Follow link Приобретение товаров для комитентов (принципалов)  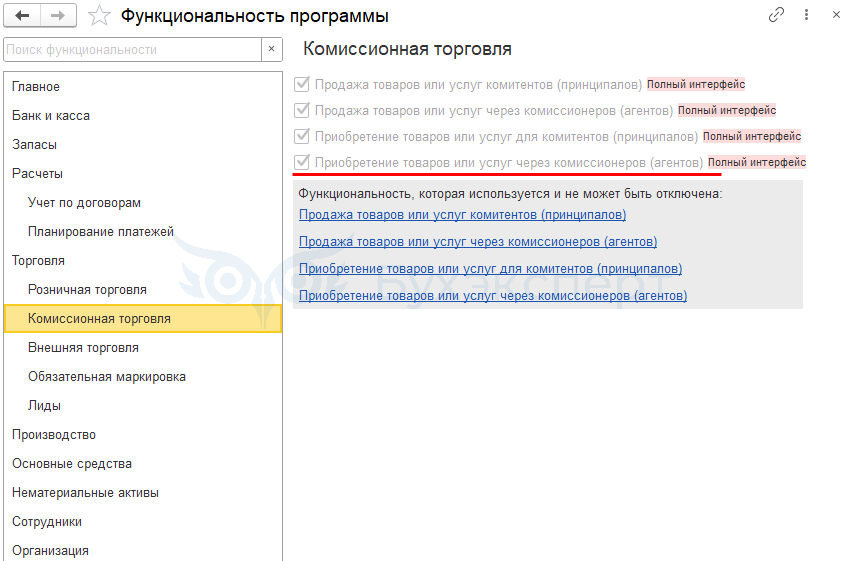pyautogui.click(x=490, y=269)
